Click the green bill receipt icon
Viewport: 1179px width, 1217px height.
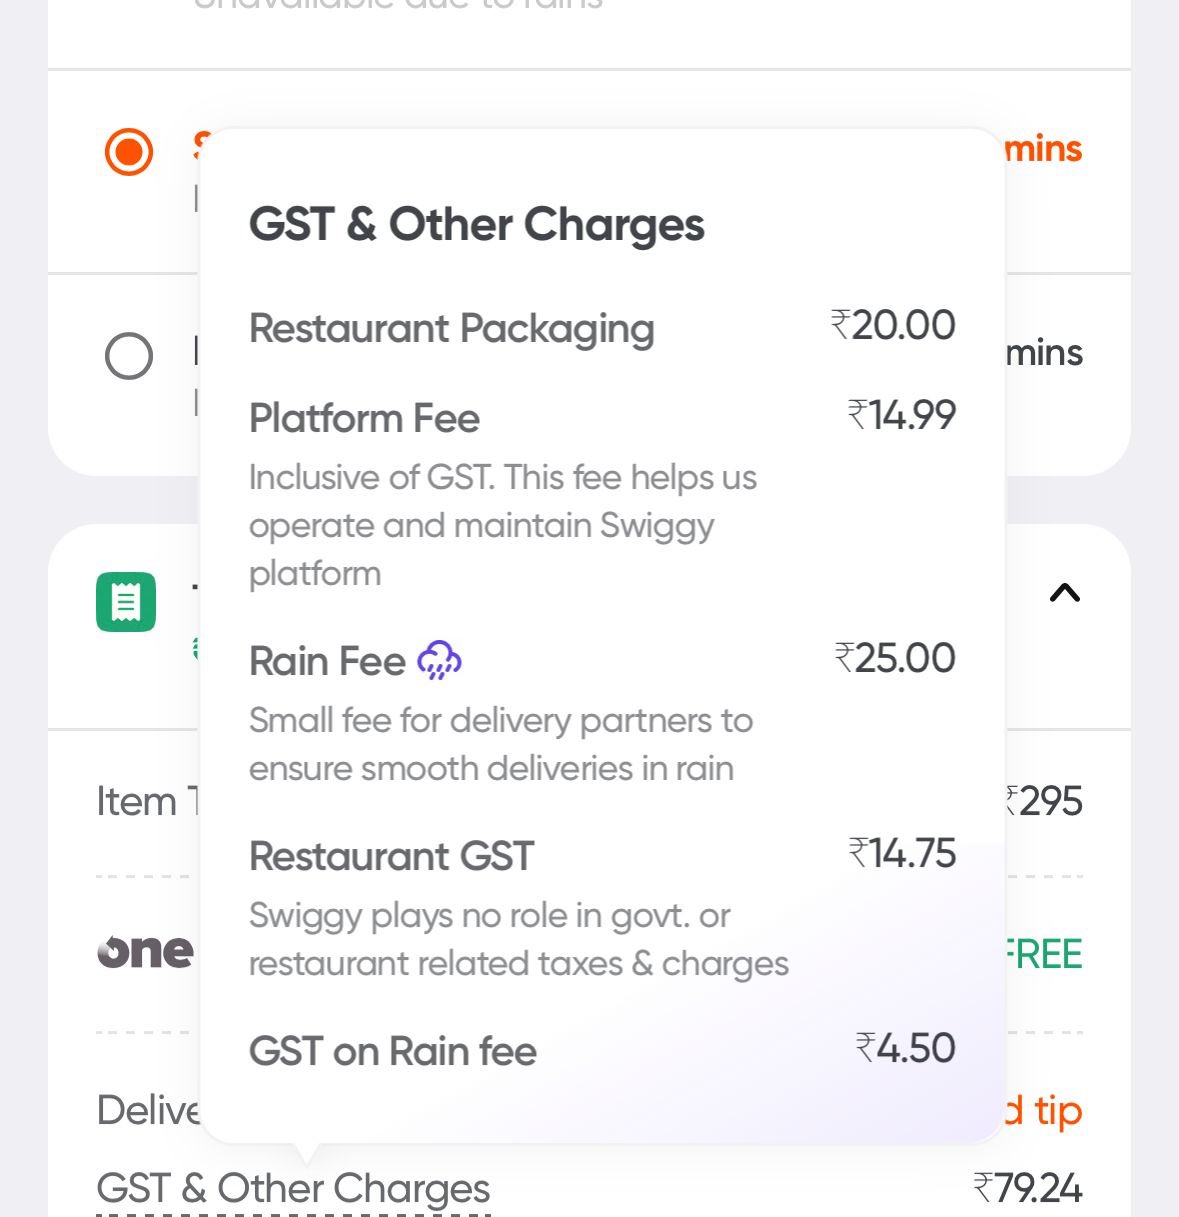pos(126,602)
